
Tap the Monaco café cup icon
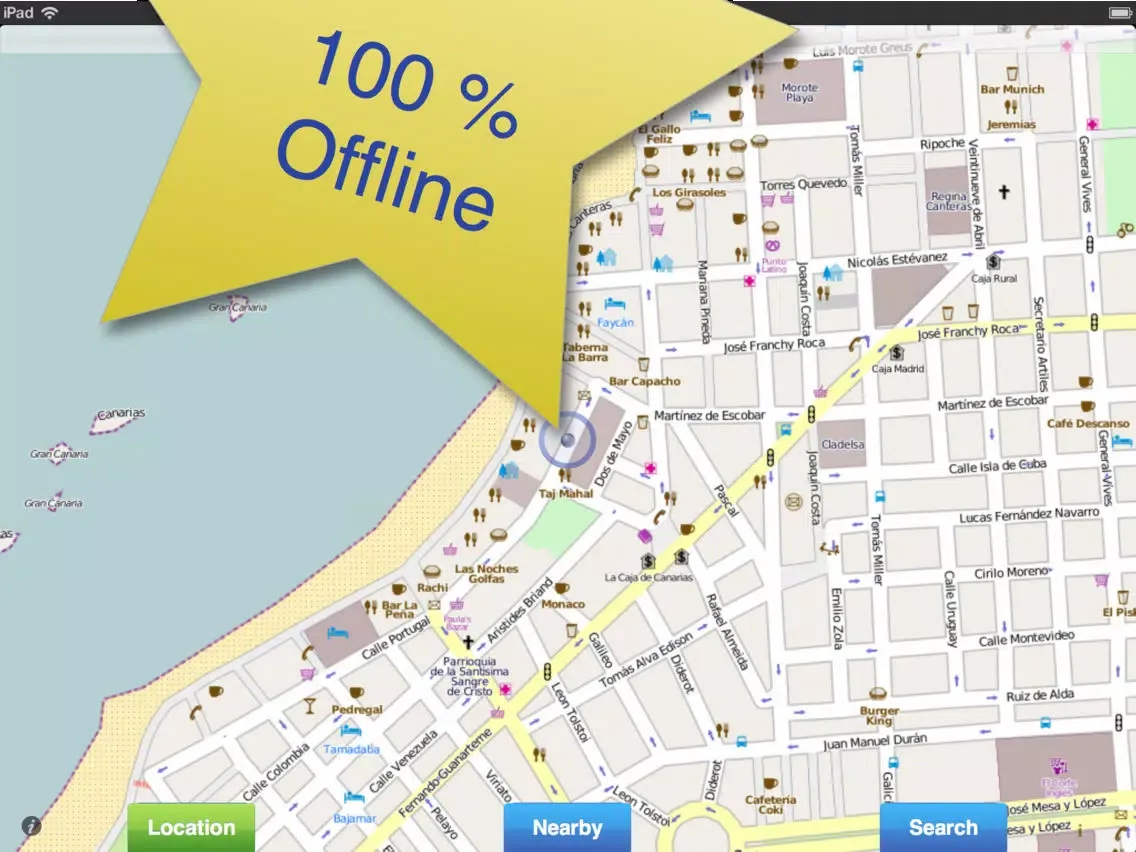[561, 588]
